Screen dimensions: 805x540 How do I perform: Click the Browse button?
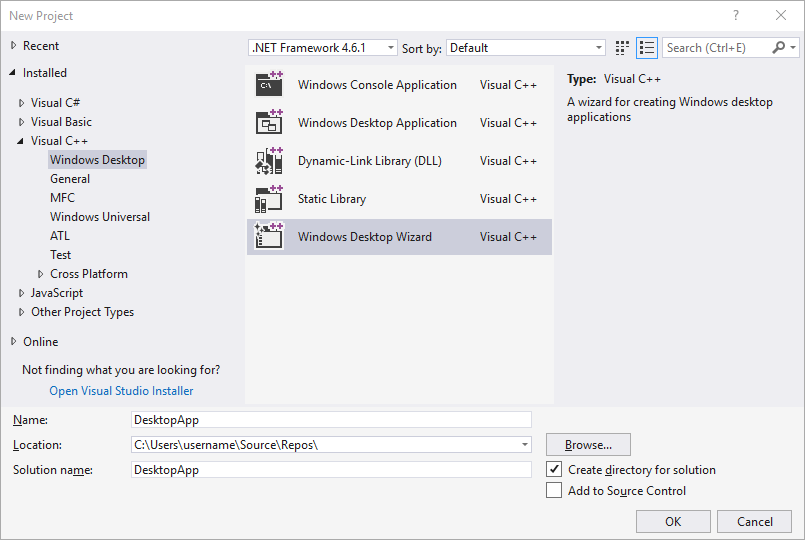click(588, 445)
